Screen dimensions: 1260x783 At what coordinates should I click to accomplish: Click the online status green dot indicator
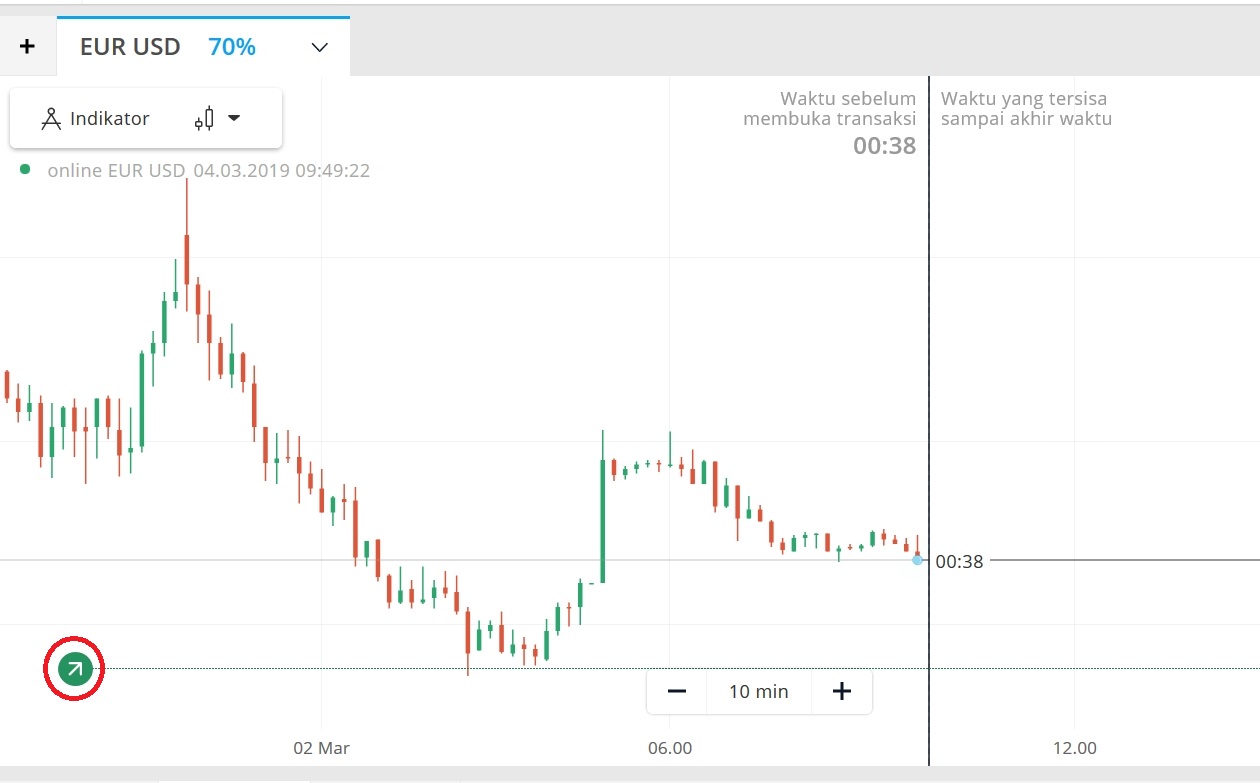pos(25,170)
